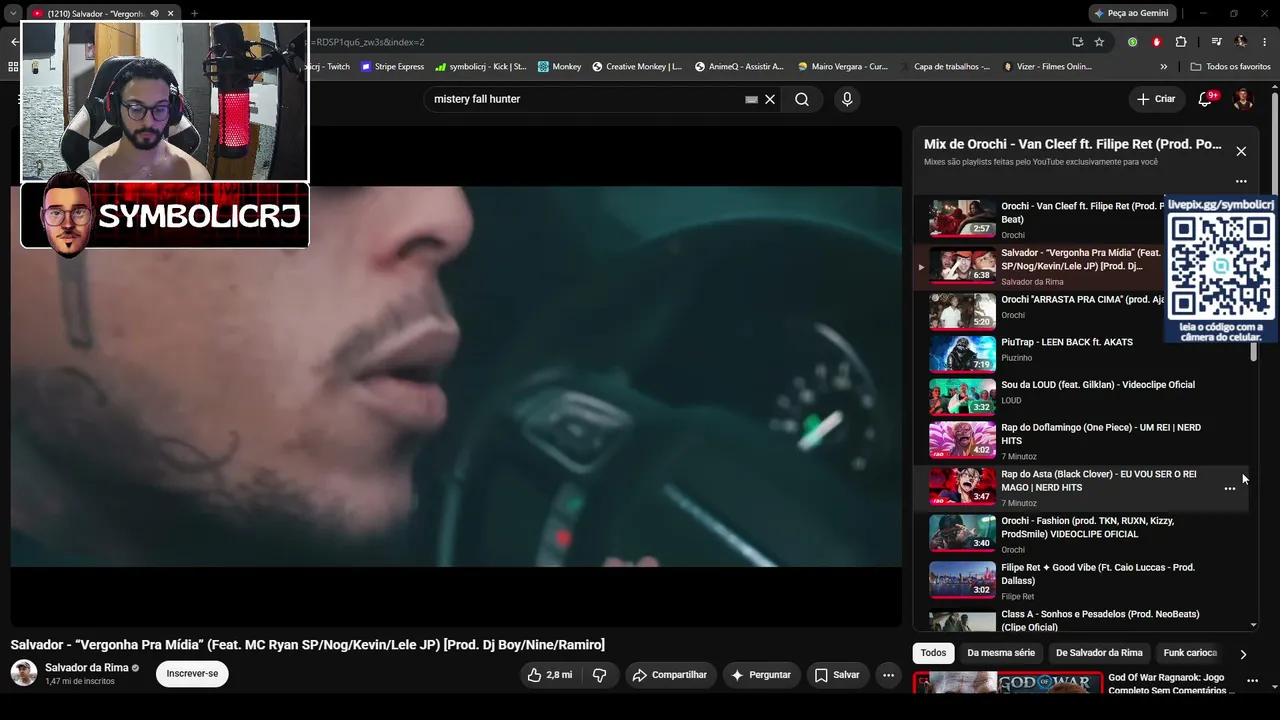The image size is (1280, 720).
Task: Play Orochi ARRASTA PRA CIMA playlist thumbnail
Action: point(962,311)
